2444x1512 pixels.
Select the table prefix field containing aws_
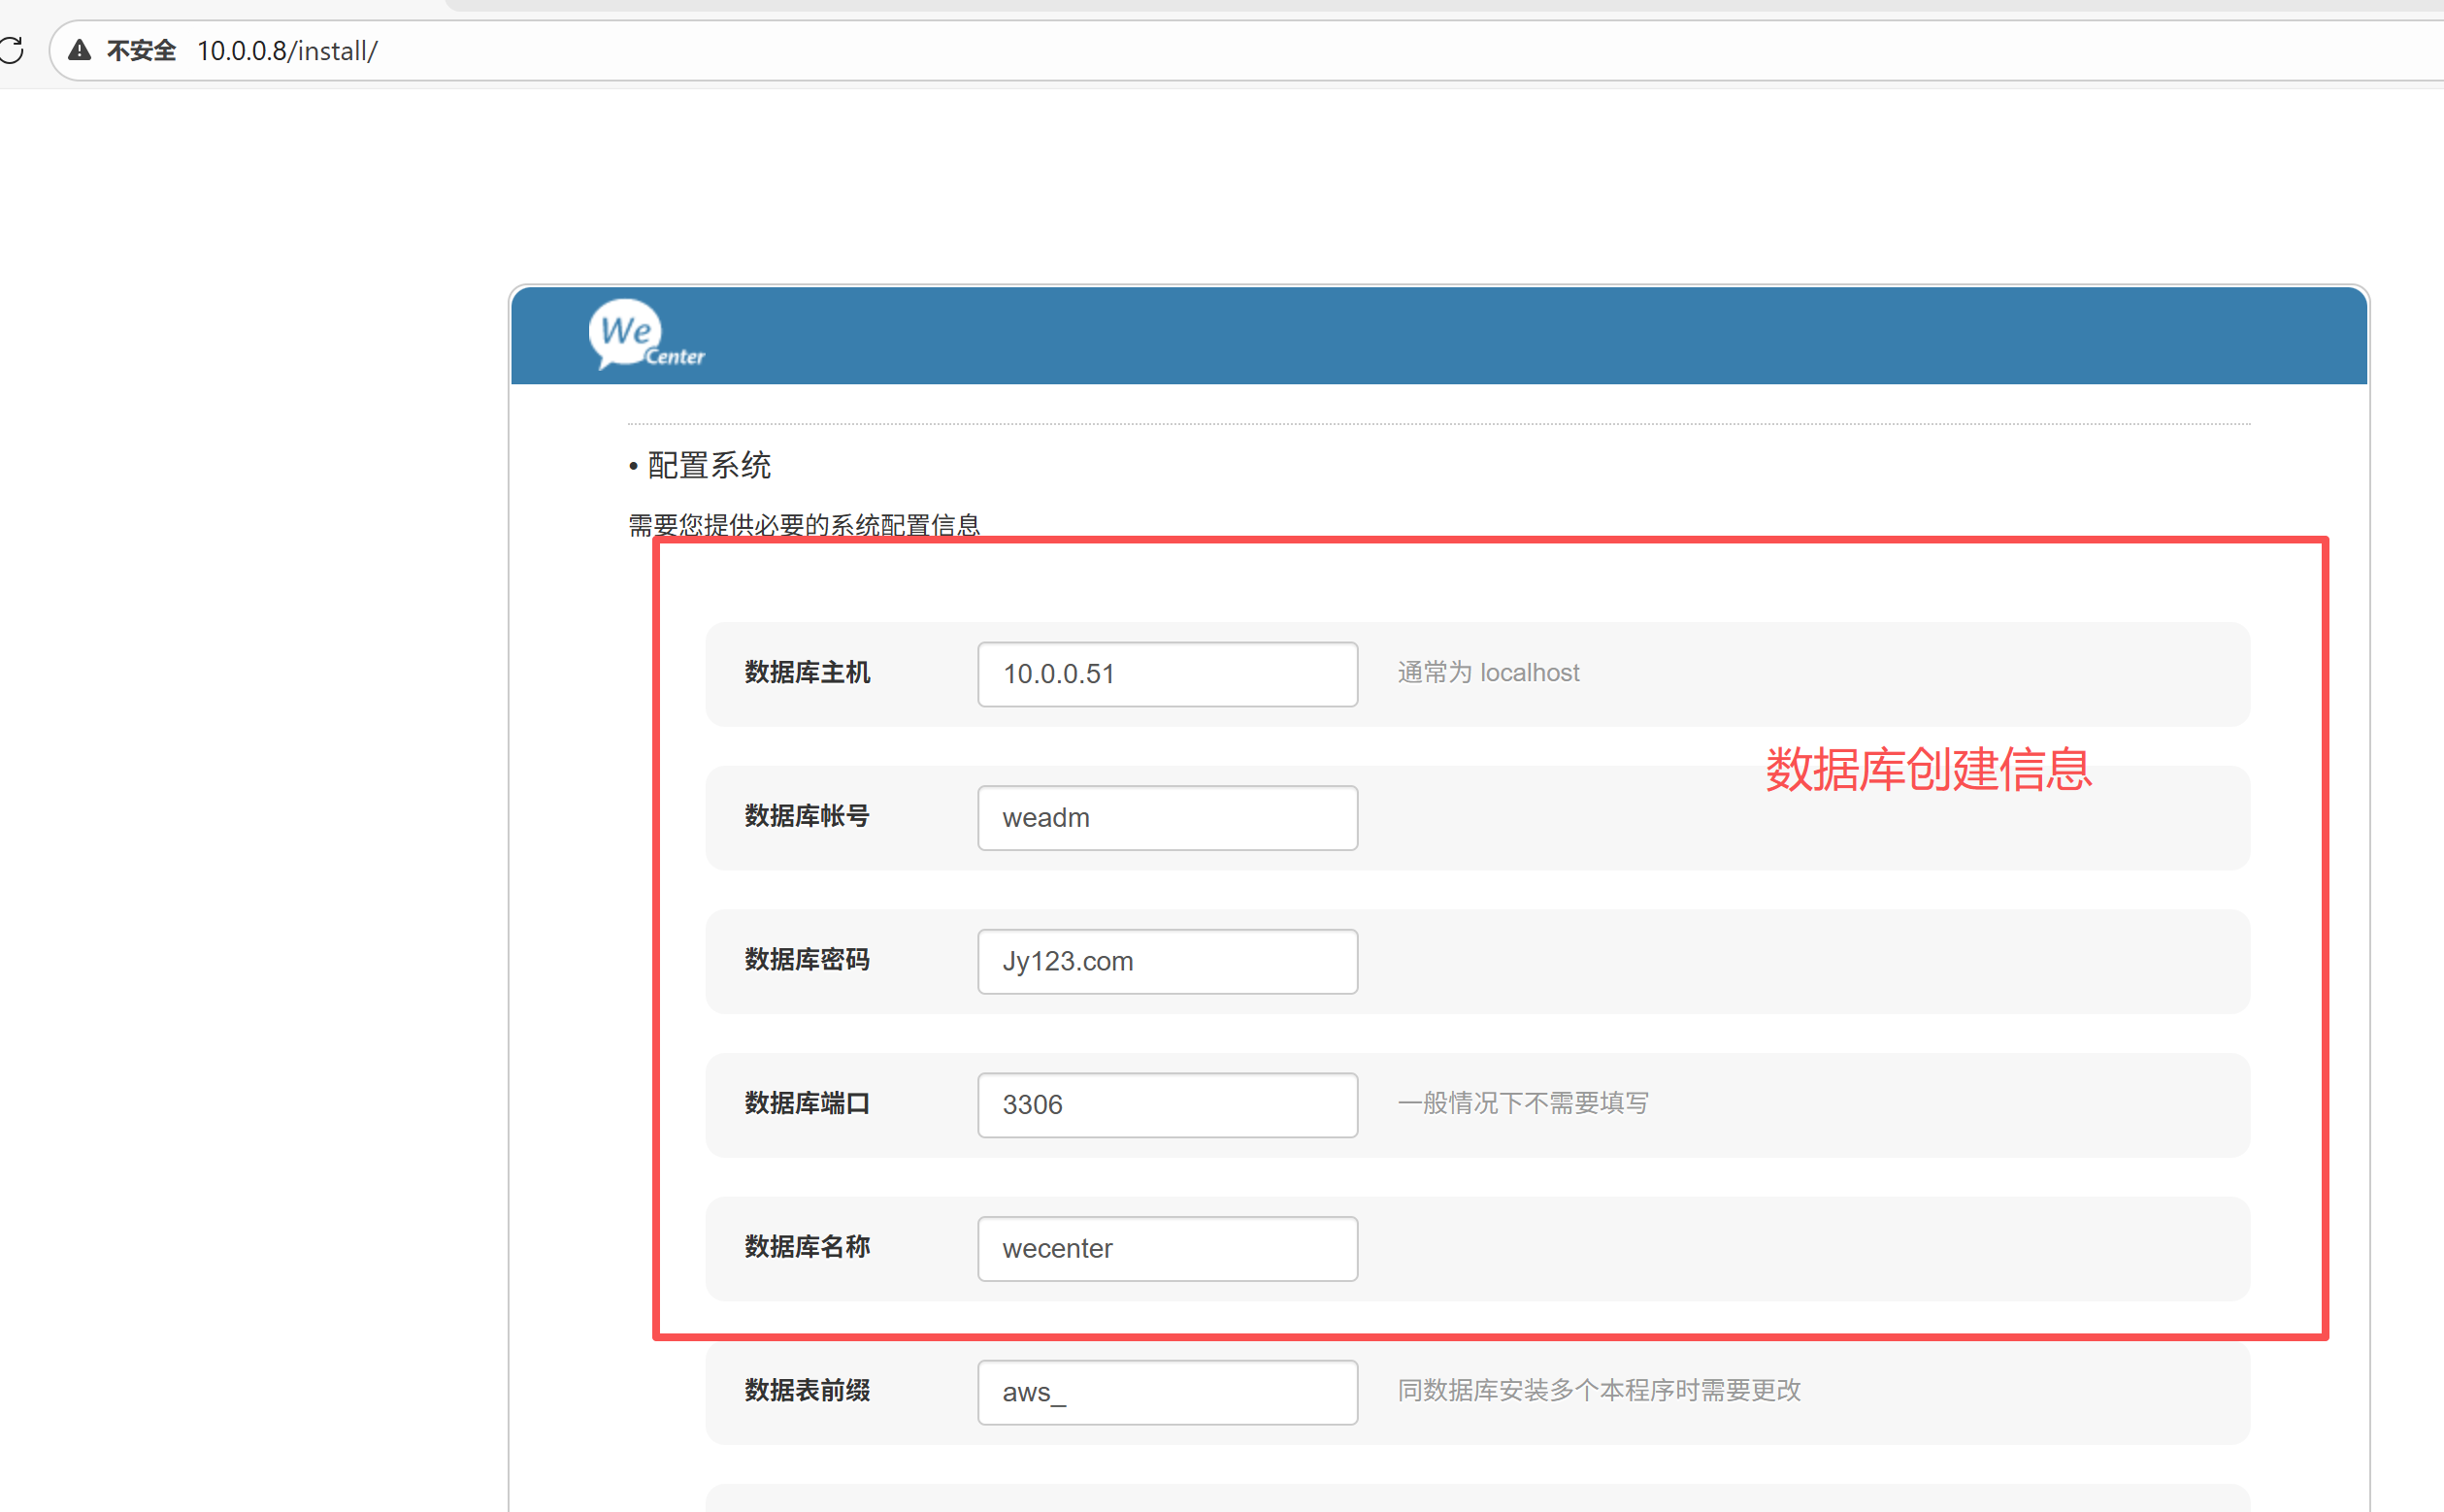pyautogui.click(x=1167, y=1392)
